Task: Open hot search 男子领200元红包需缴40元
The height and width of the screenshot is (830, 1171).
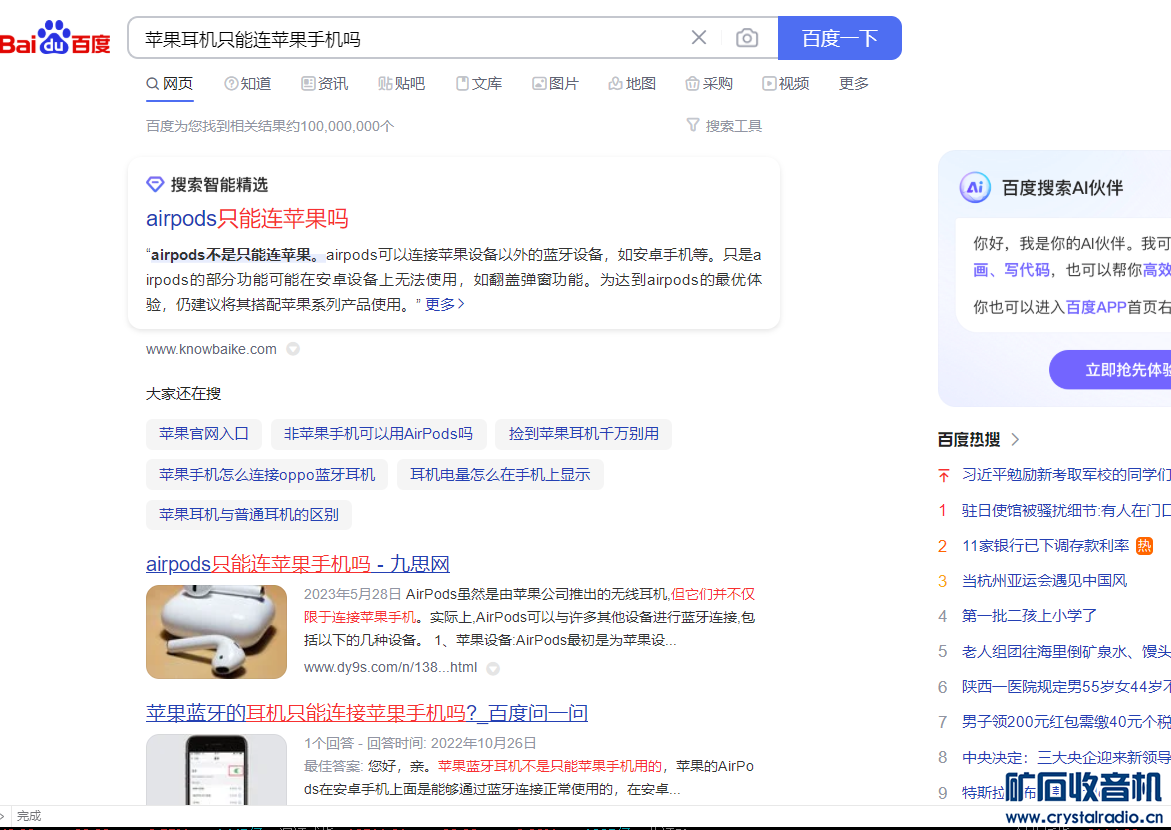Action: click(1066, 722)
